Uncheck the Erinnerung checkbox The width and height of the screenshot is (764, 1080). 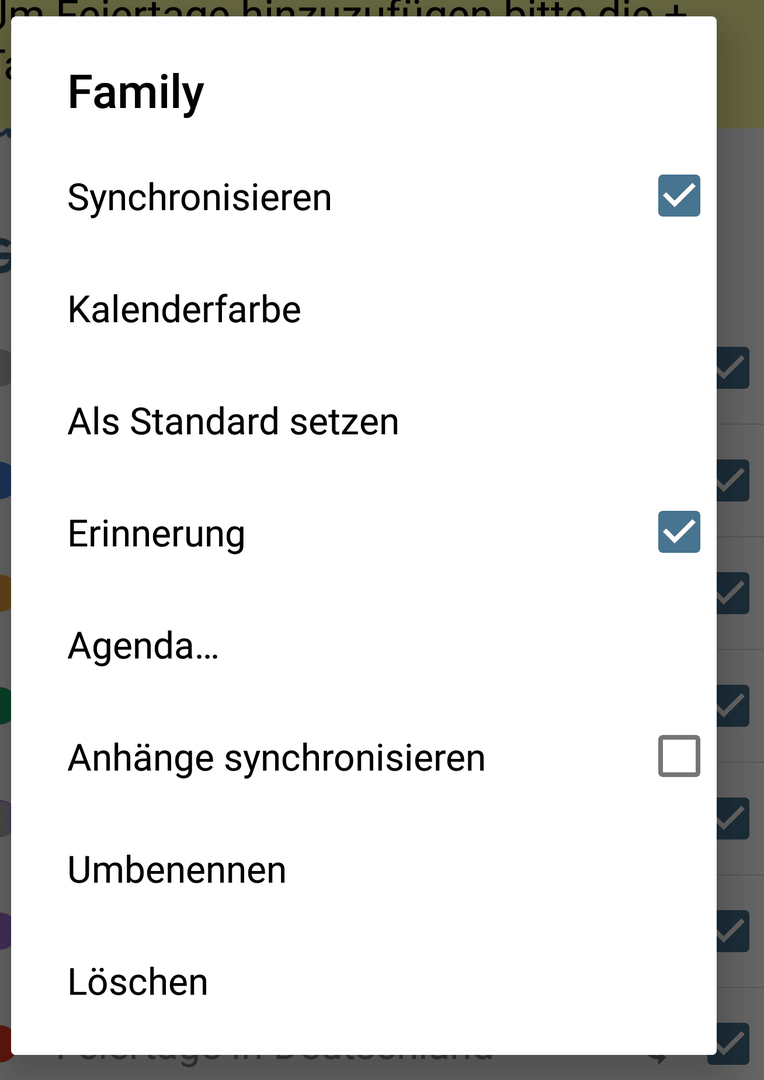point(679,532)
